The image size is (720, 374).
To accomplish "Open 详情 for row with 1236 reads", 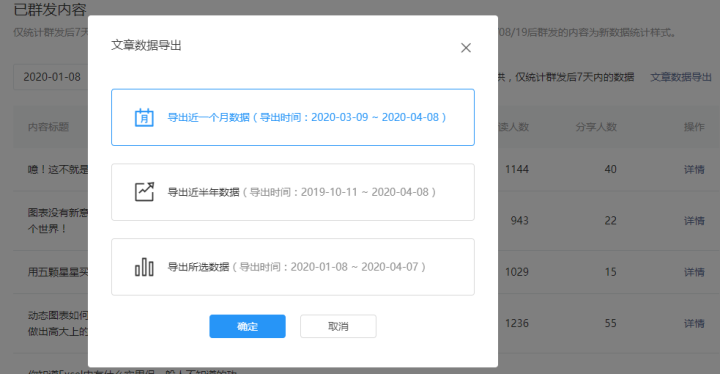I will 694,324.
